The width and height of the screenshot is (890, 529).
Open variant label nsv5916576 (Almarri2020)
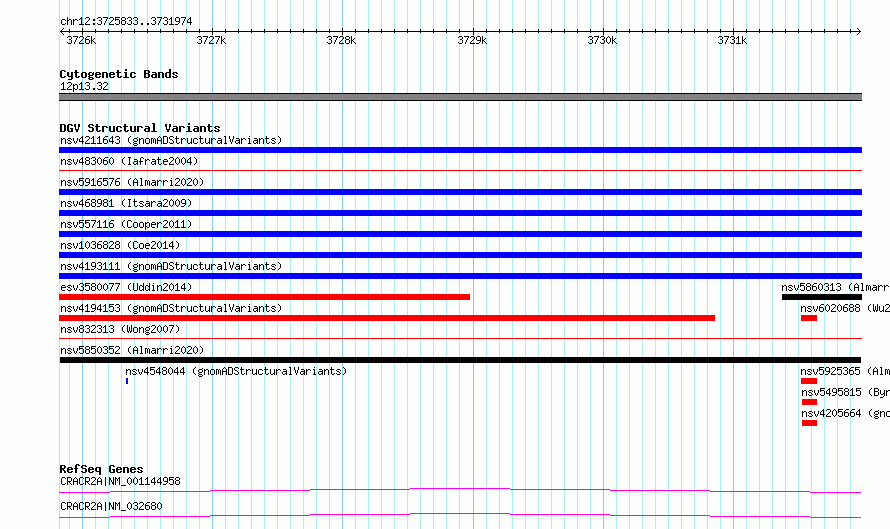[132, 182]
